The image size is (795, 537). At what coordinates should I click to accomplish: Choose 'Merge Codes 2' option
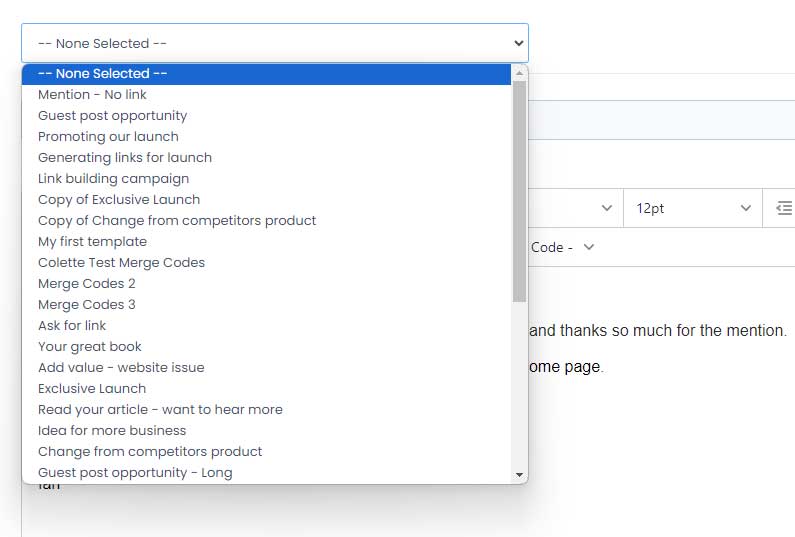click(x=267, y=283)
